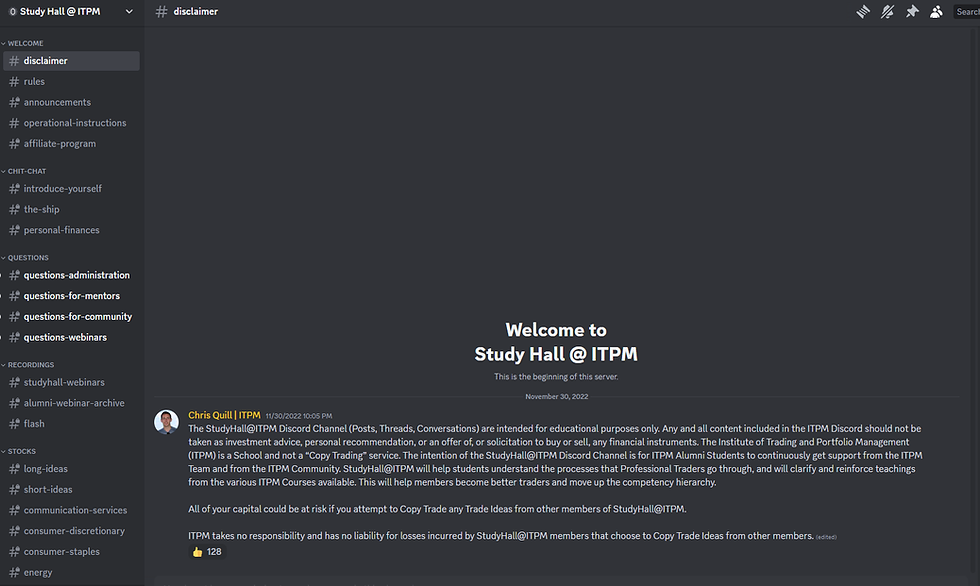Toggle the 👍 reaction on the disclaimer message

(x=207, y=551)
